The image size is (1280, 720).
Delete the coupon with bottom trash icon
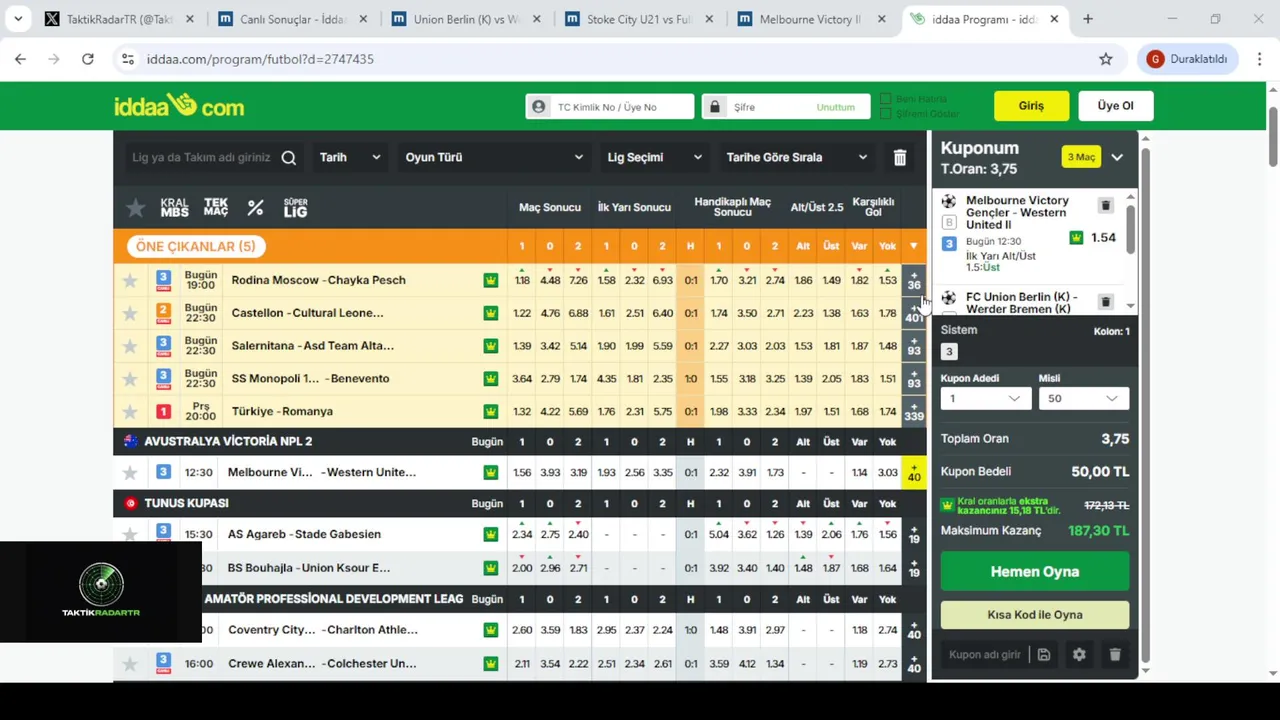(1115, 654)
